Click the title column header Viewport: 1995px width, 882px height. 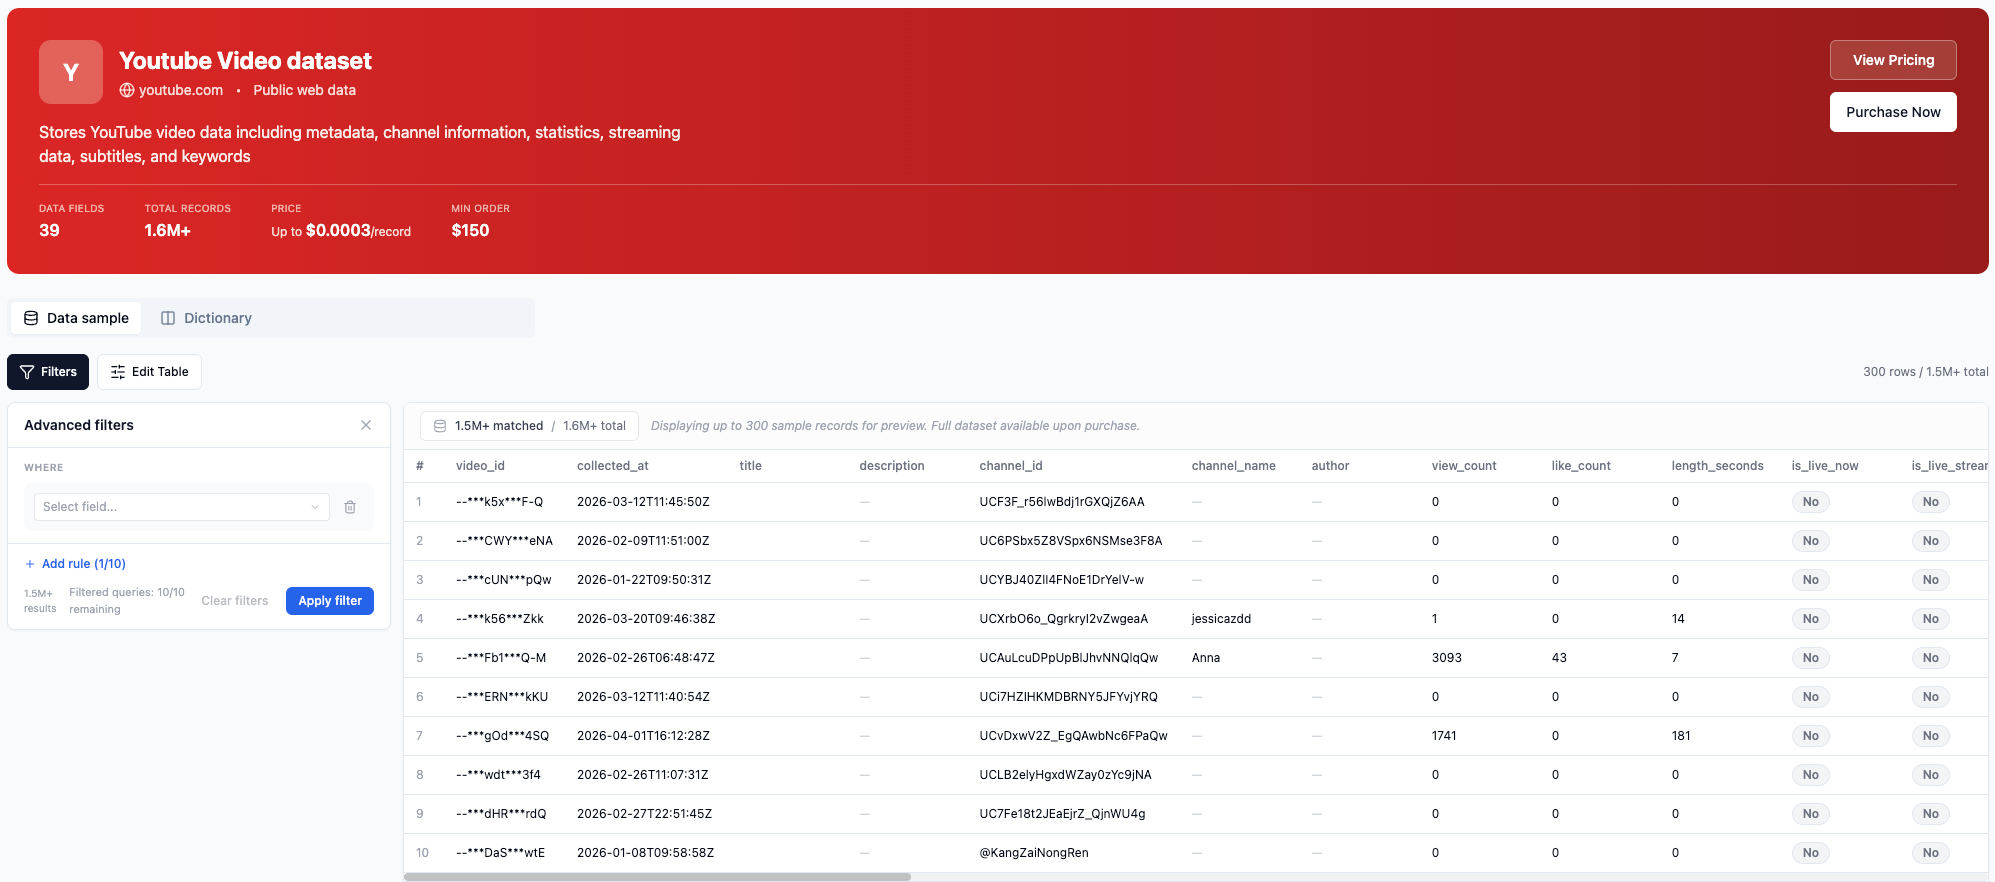(x=751, y=466)
